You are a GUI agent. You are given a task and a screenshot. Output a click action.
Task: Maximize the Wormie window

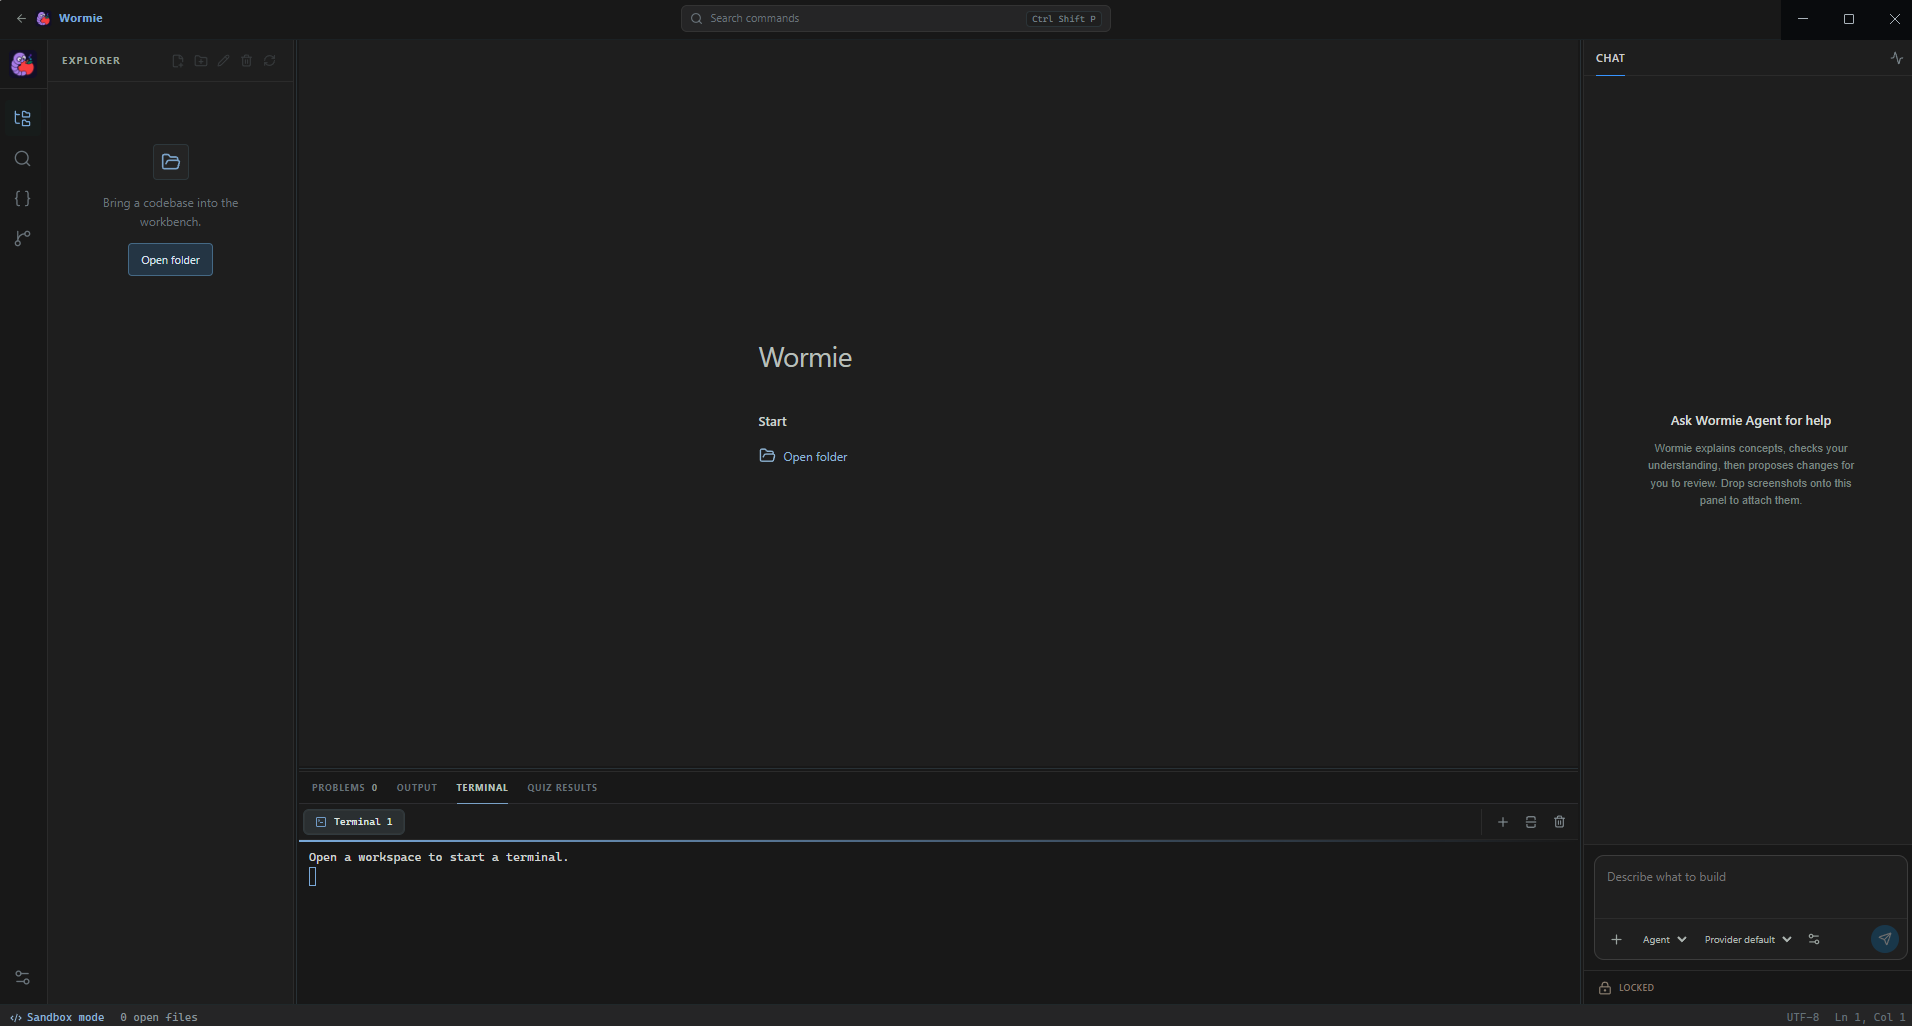[x=1849, y=19]
